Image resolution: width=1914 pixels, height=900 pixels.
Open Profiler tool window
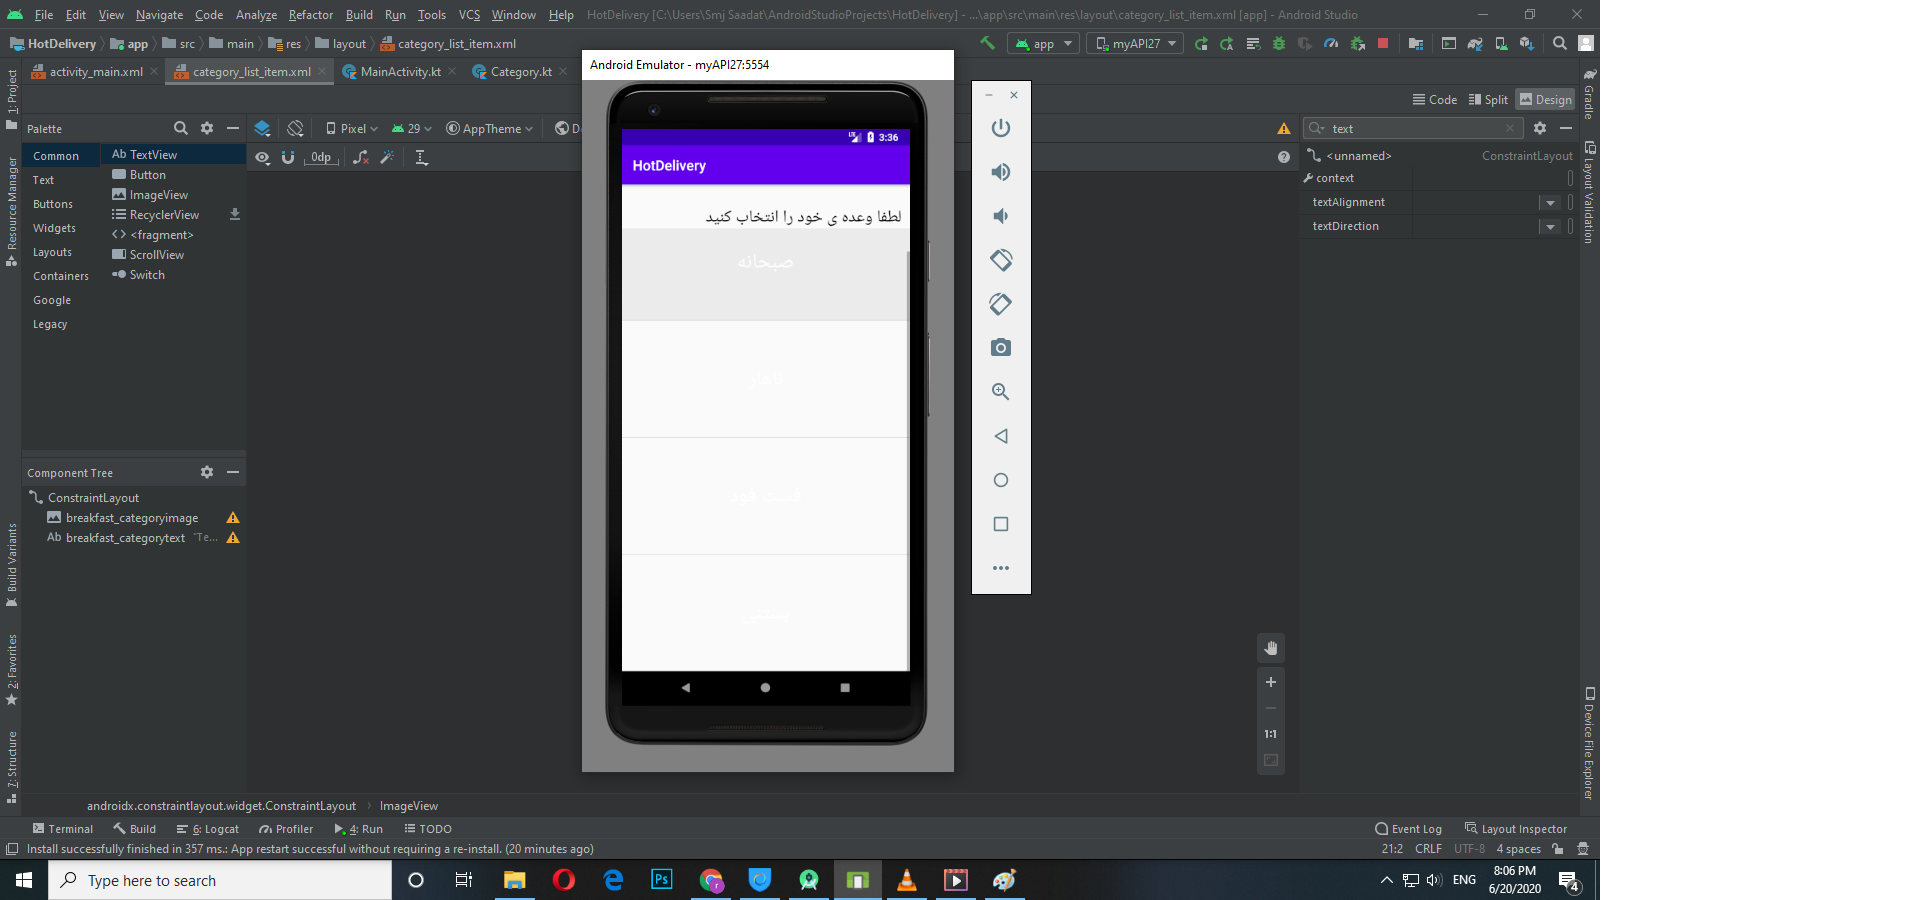click(x=286, y=829)
